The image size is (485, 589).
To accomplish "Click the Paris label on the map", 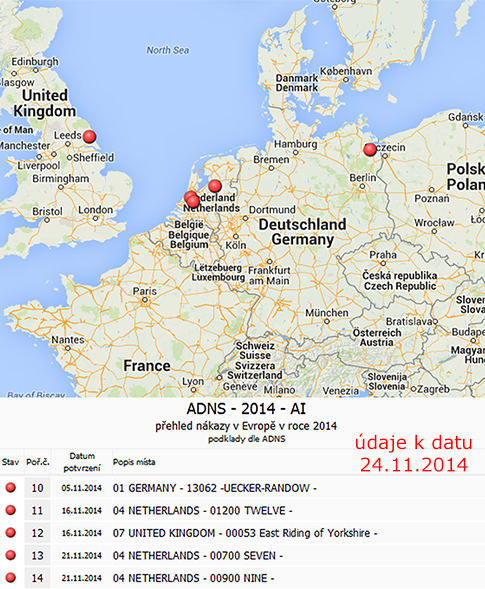I will 145,291.
